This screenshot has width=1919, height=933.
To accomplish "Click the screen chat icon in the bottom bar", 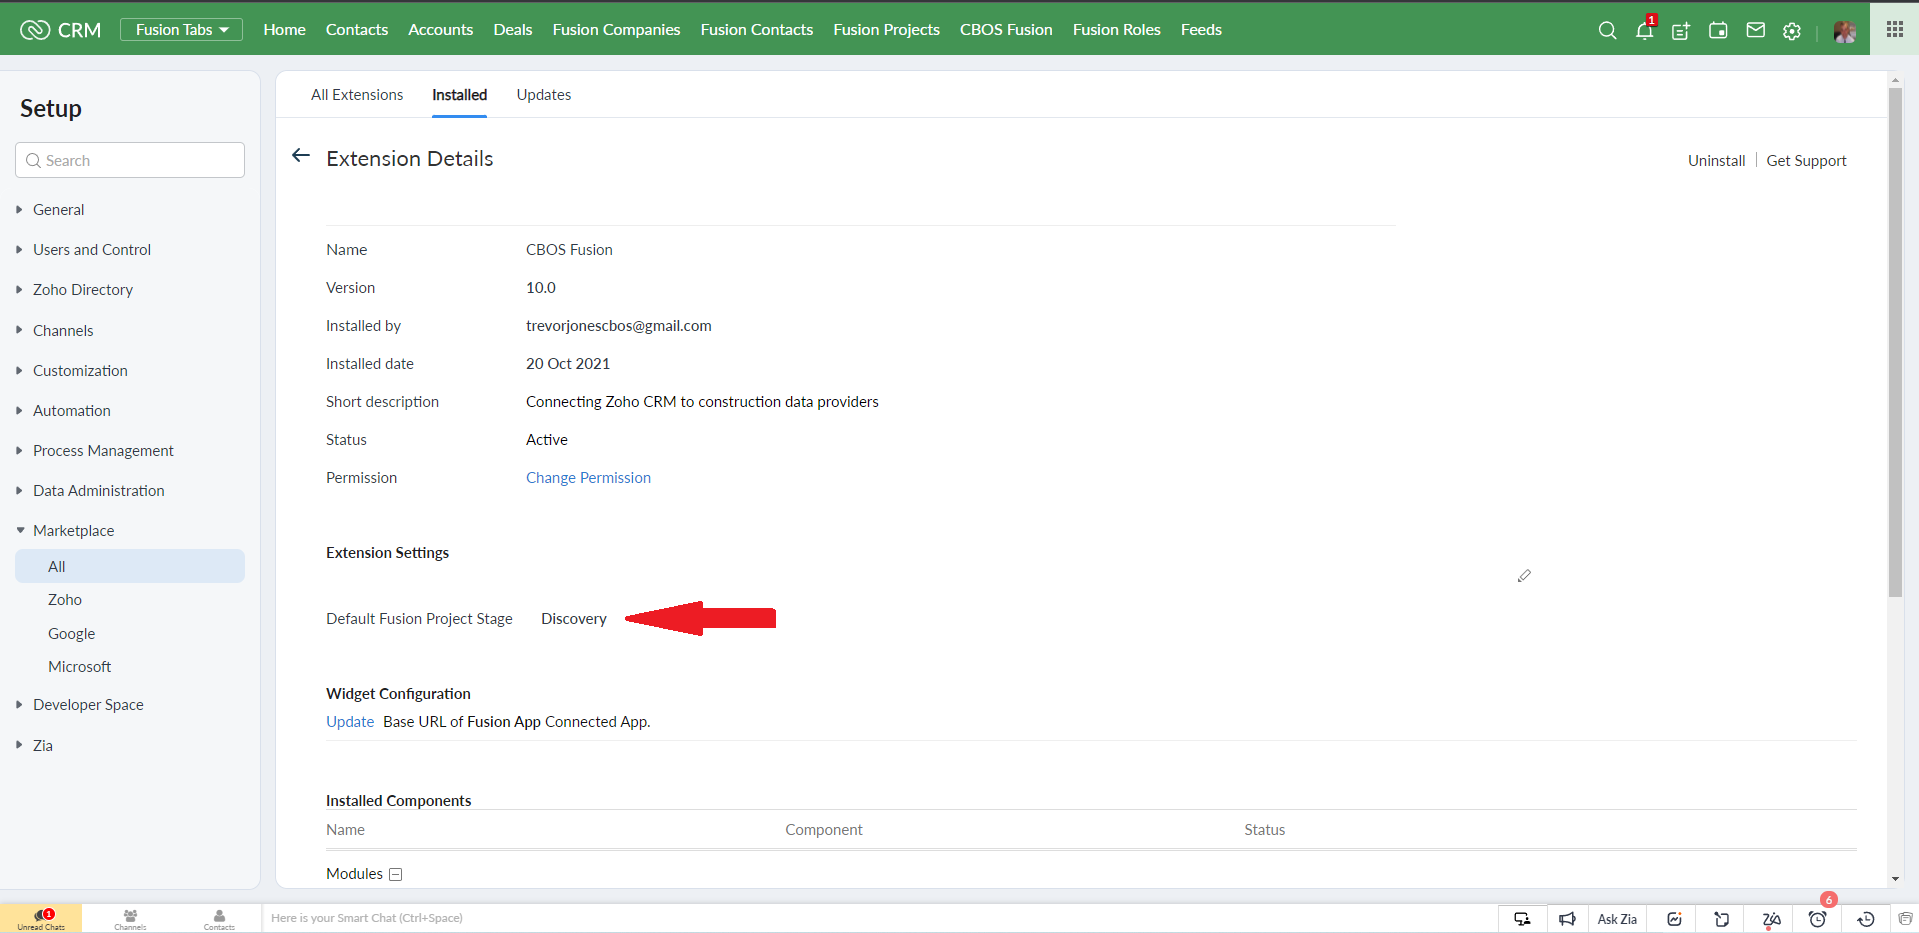I will click(x=1522, y=919).
